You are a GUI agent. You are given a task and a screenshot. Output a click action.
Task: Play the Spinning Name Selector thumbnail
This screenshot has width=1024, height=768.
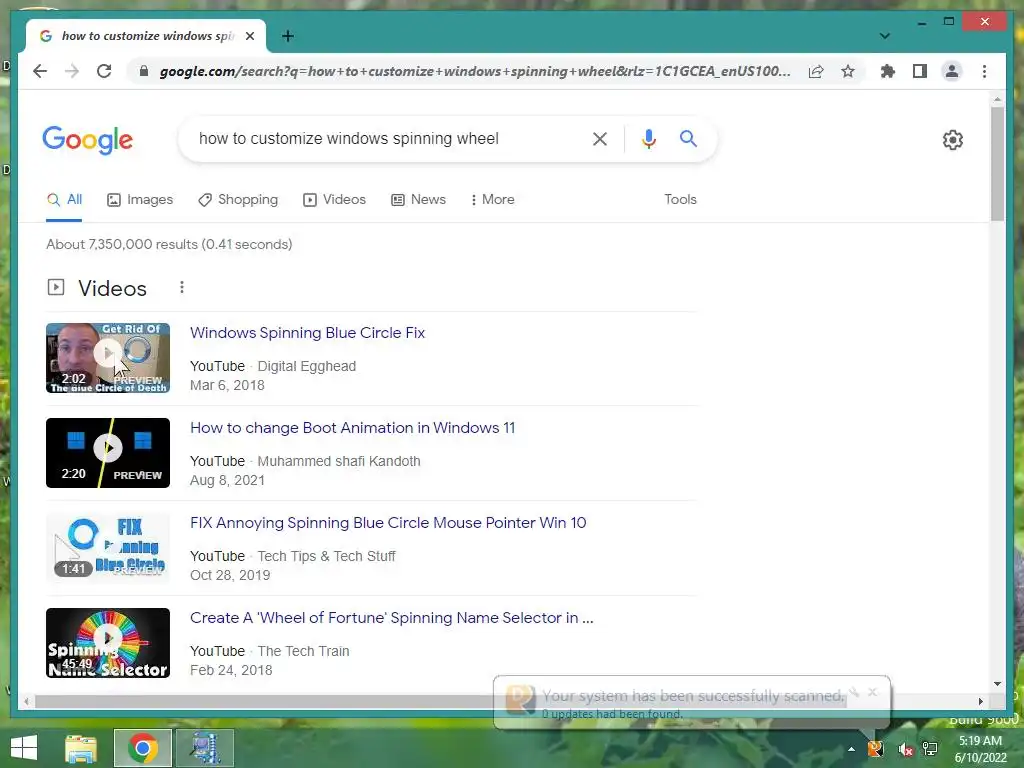pyautogui.click(x=108, y=643)
